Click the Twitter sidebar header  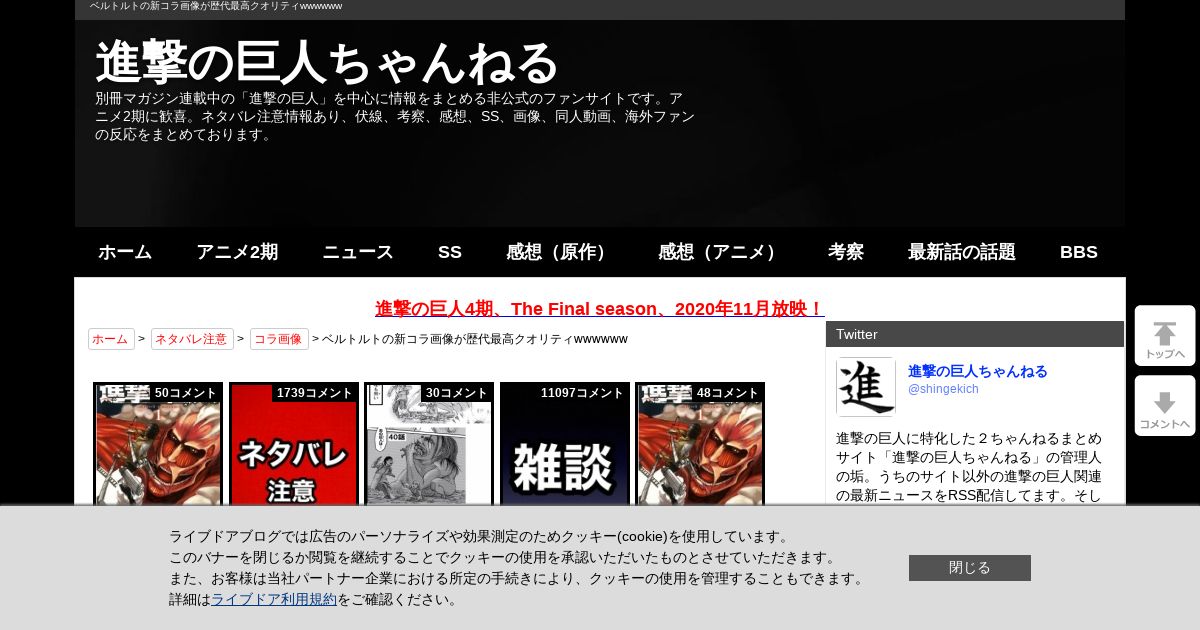975,334
